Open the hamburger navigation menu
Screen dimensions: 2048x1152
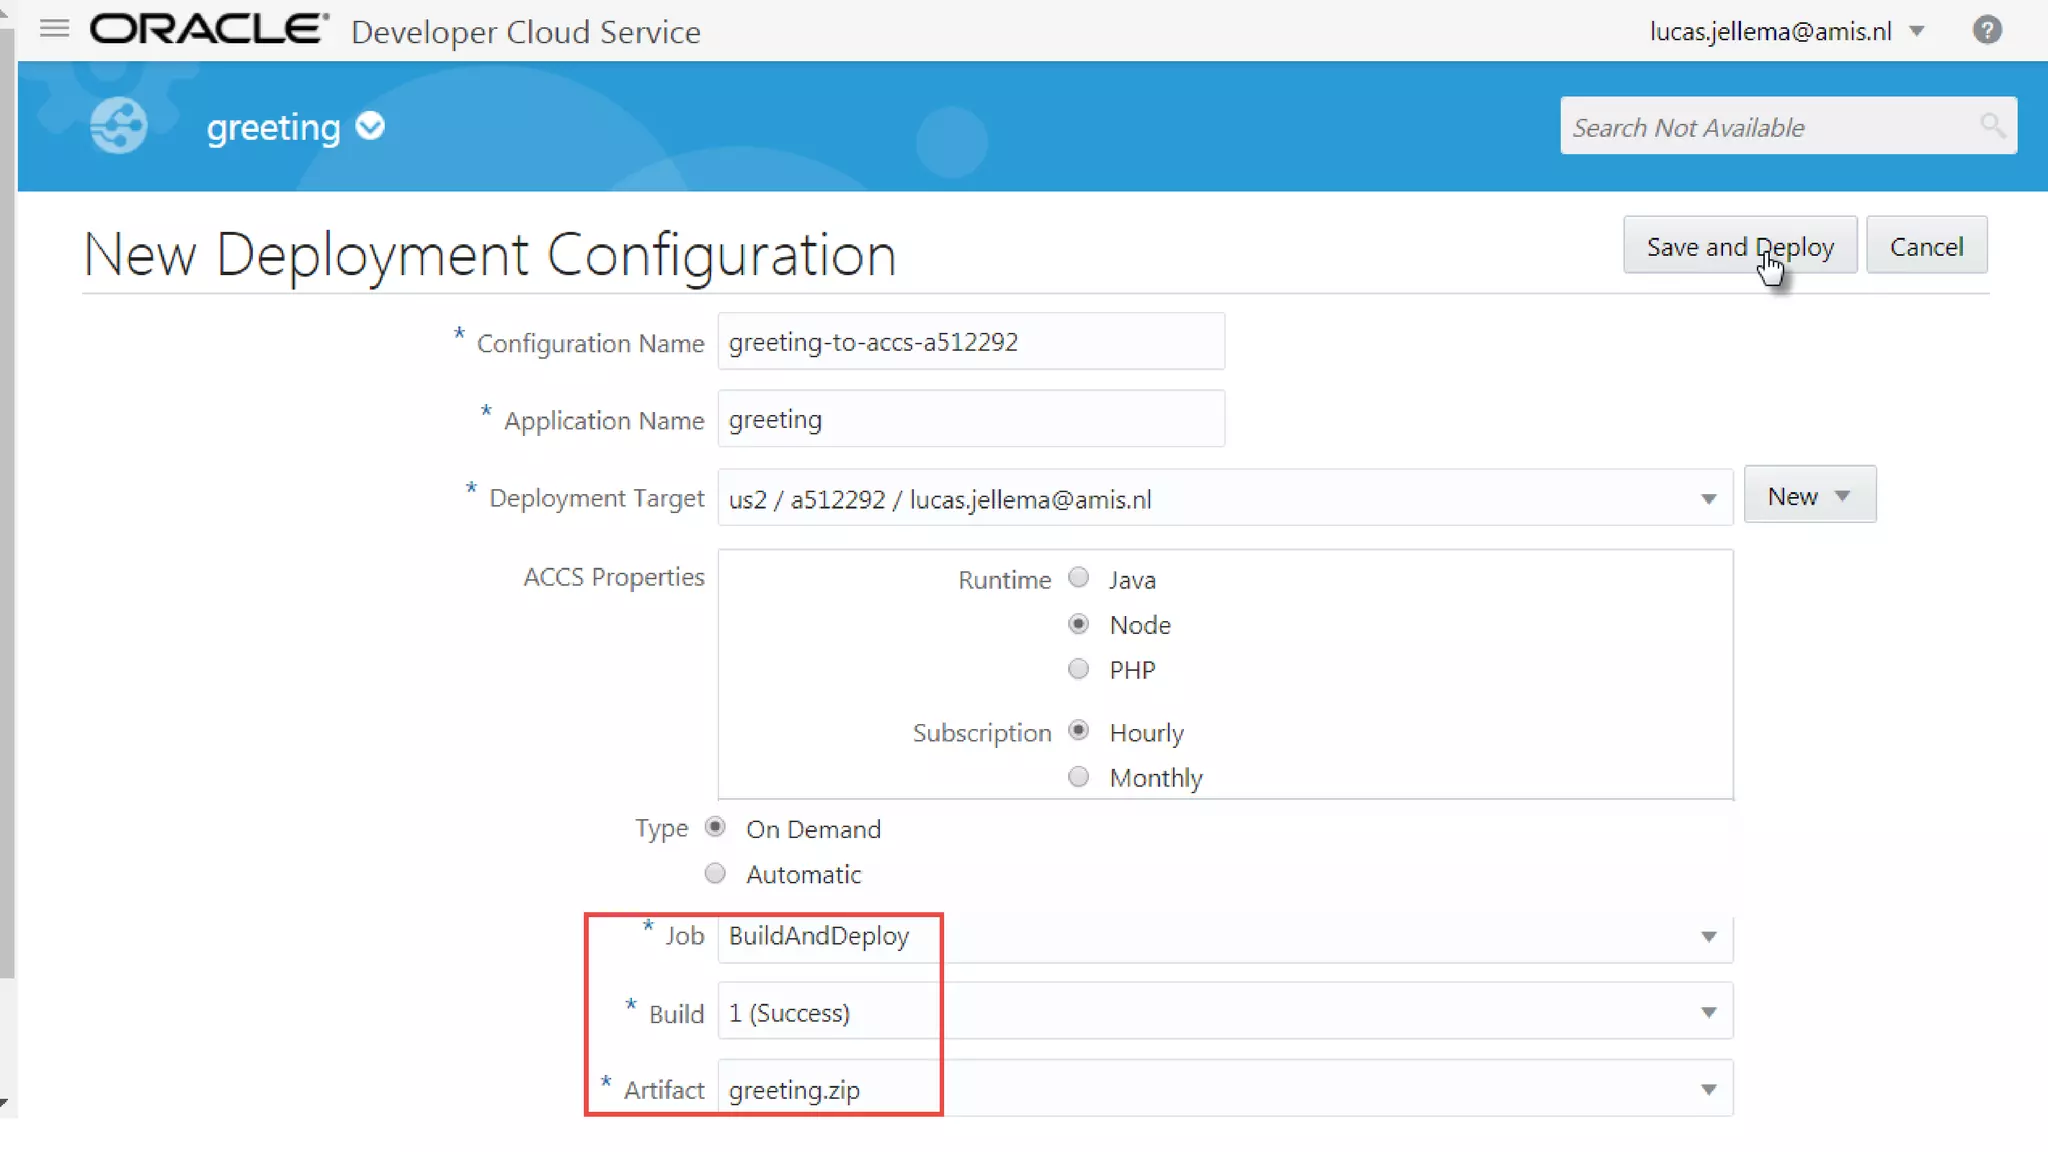(x=54, y=29)
